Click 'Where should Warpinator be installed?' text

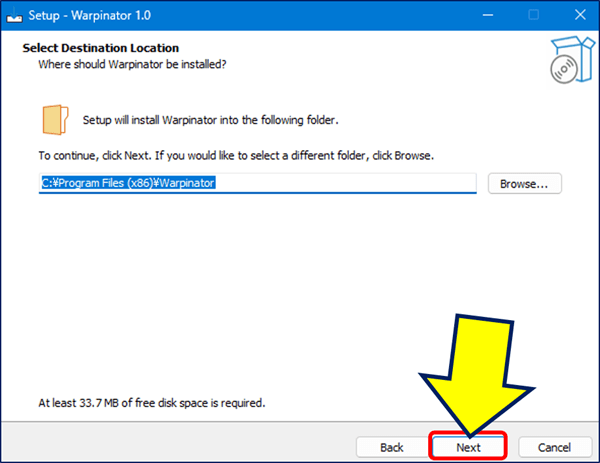(132, 64)
